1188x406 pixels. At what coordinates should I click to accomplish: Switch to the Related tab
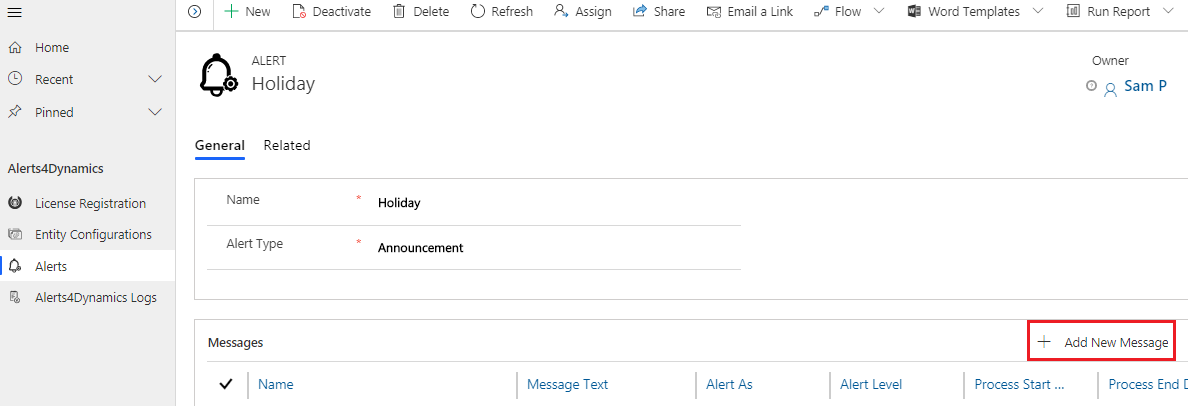click(287, 145)
